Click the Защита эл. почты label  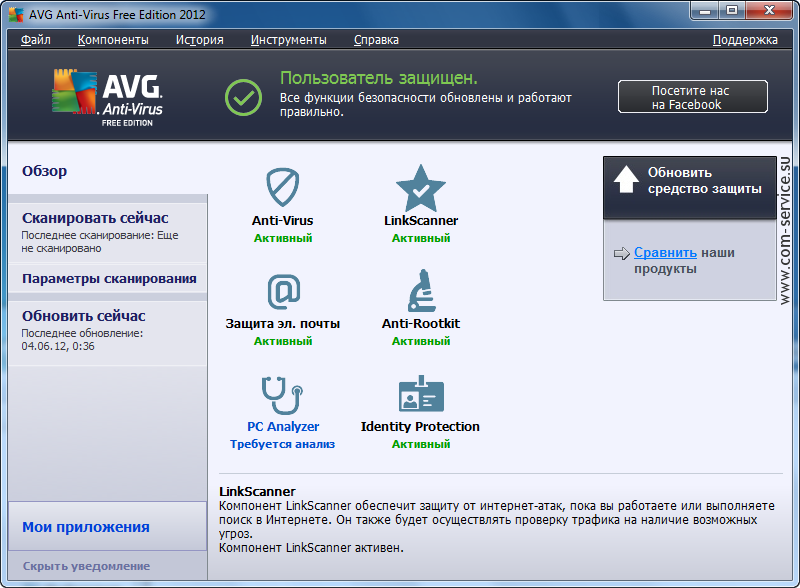click(283, 324)
